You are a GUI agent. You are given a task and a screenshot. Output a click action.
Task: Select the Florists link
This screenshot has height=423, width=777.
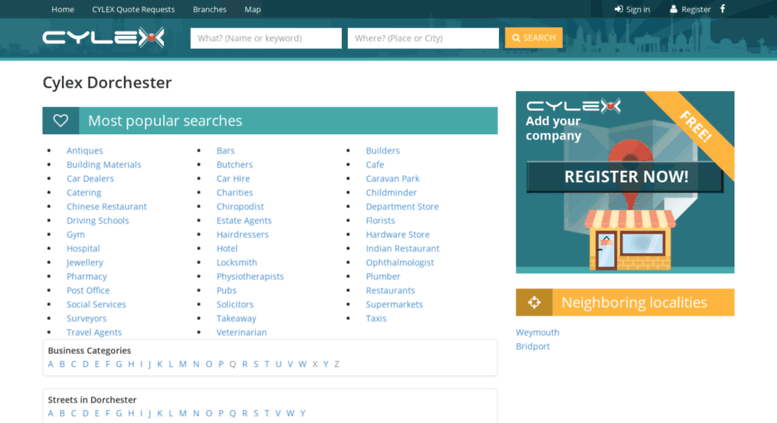click(x=380, y=220)
